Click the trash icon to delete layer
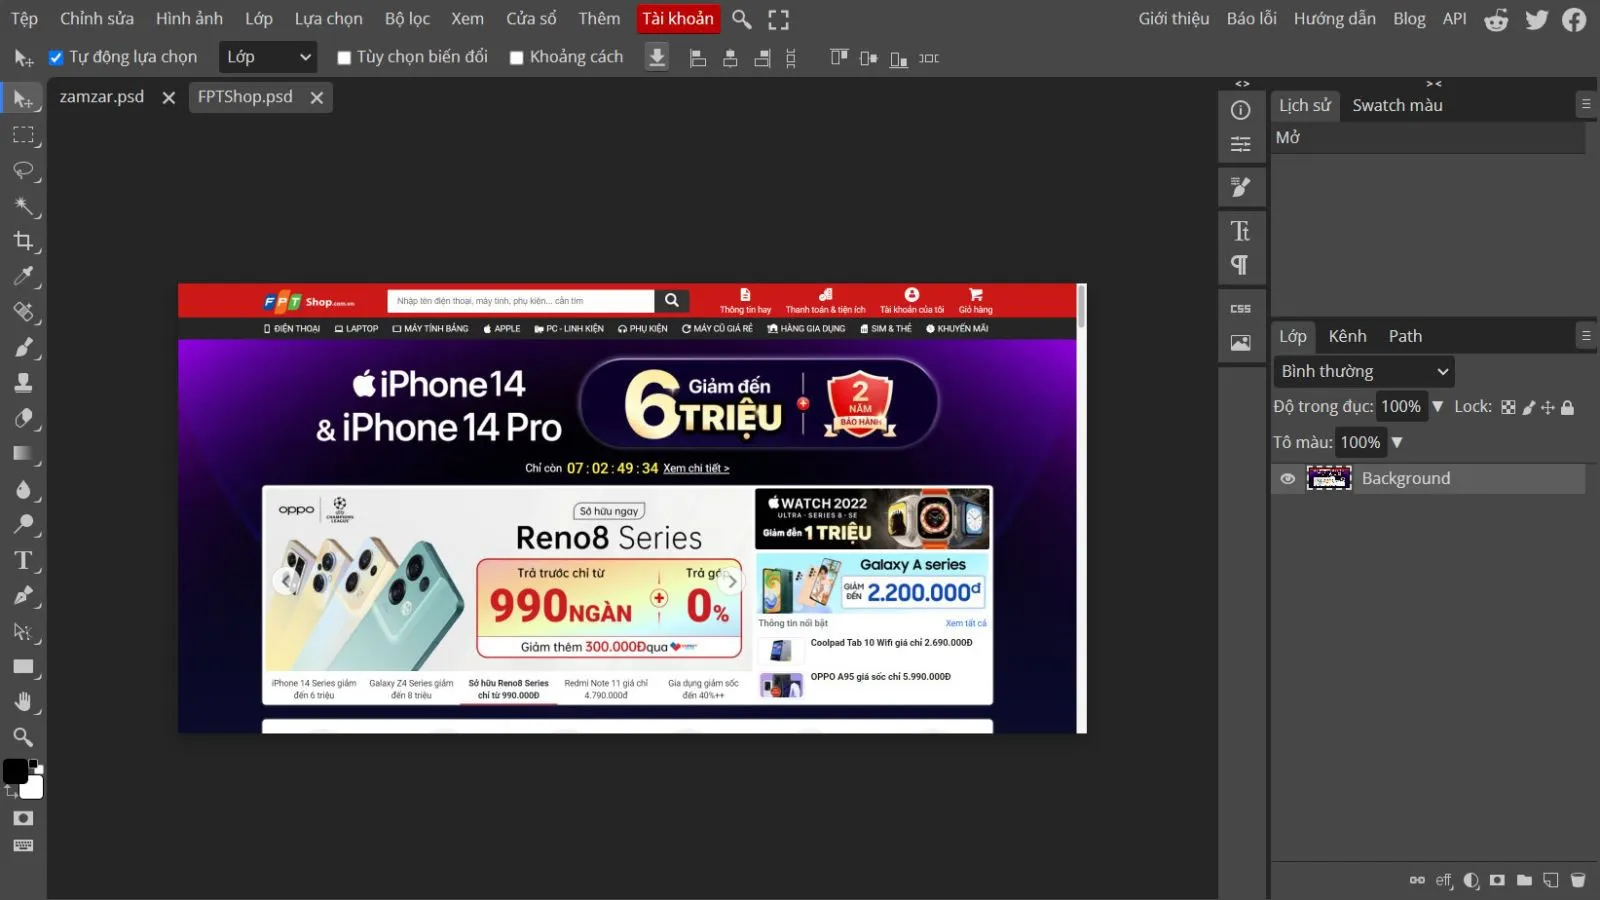 click(1578, 880)
